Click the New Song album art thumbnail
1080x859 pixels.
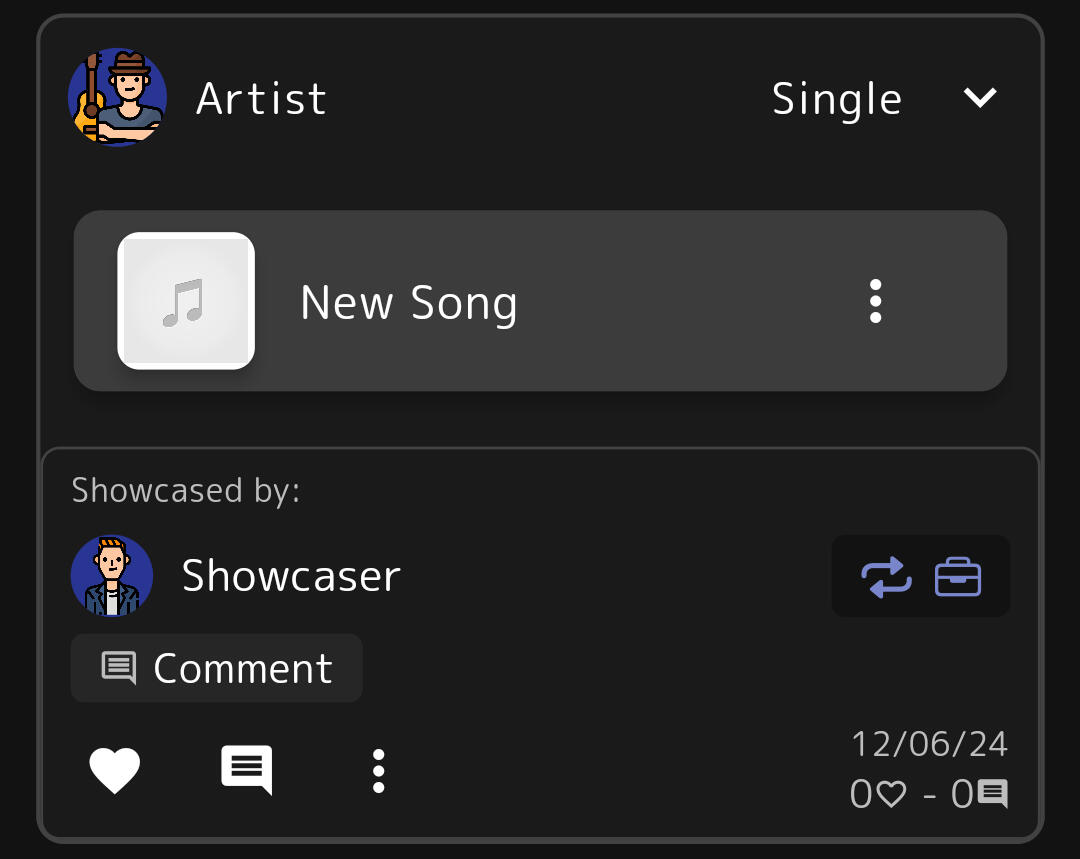186,301
